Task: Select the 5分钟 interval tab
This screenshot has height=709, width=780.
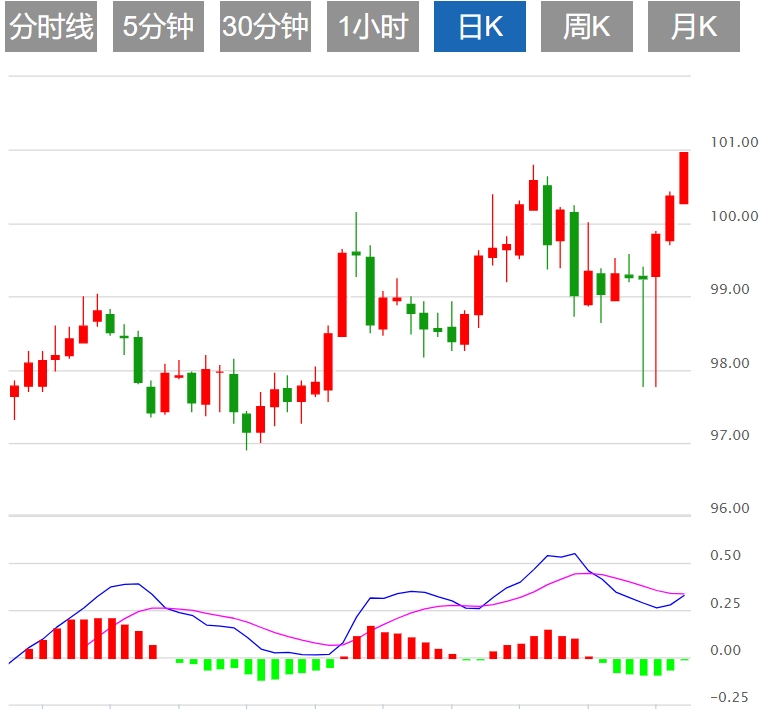Action: tap(158, 26)
